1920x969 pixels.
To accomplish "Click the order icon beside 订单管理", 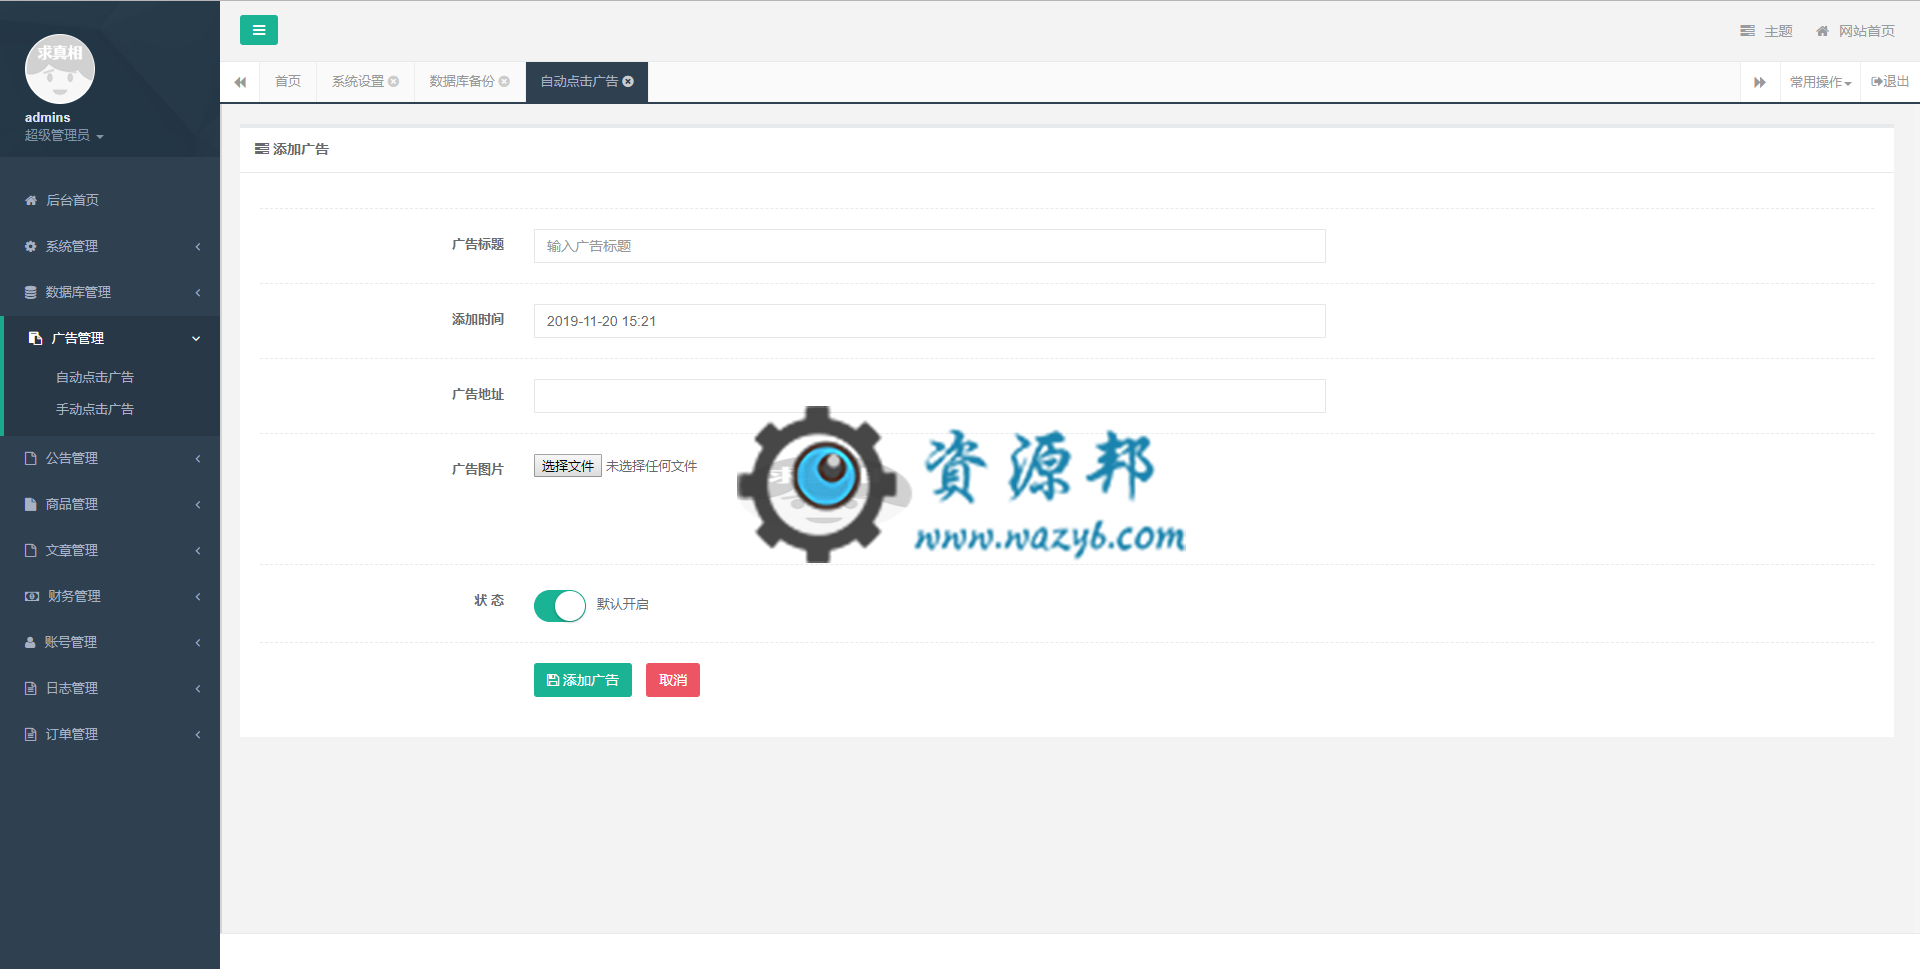I will pyautogui.click(x=31, y=734).
